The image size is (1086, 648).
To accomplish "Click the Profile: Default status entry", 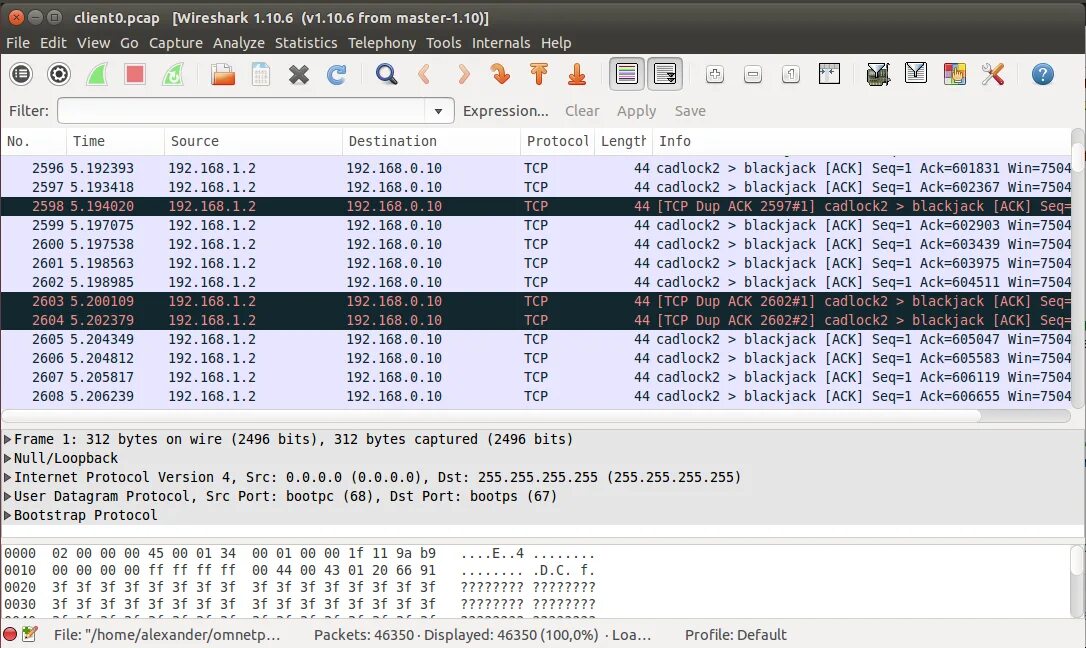I will [x=736, y=635].
